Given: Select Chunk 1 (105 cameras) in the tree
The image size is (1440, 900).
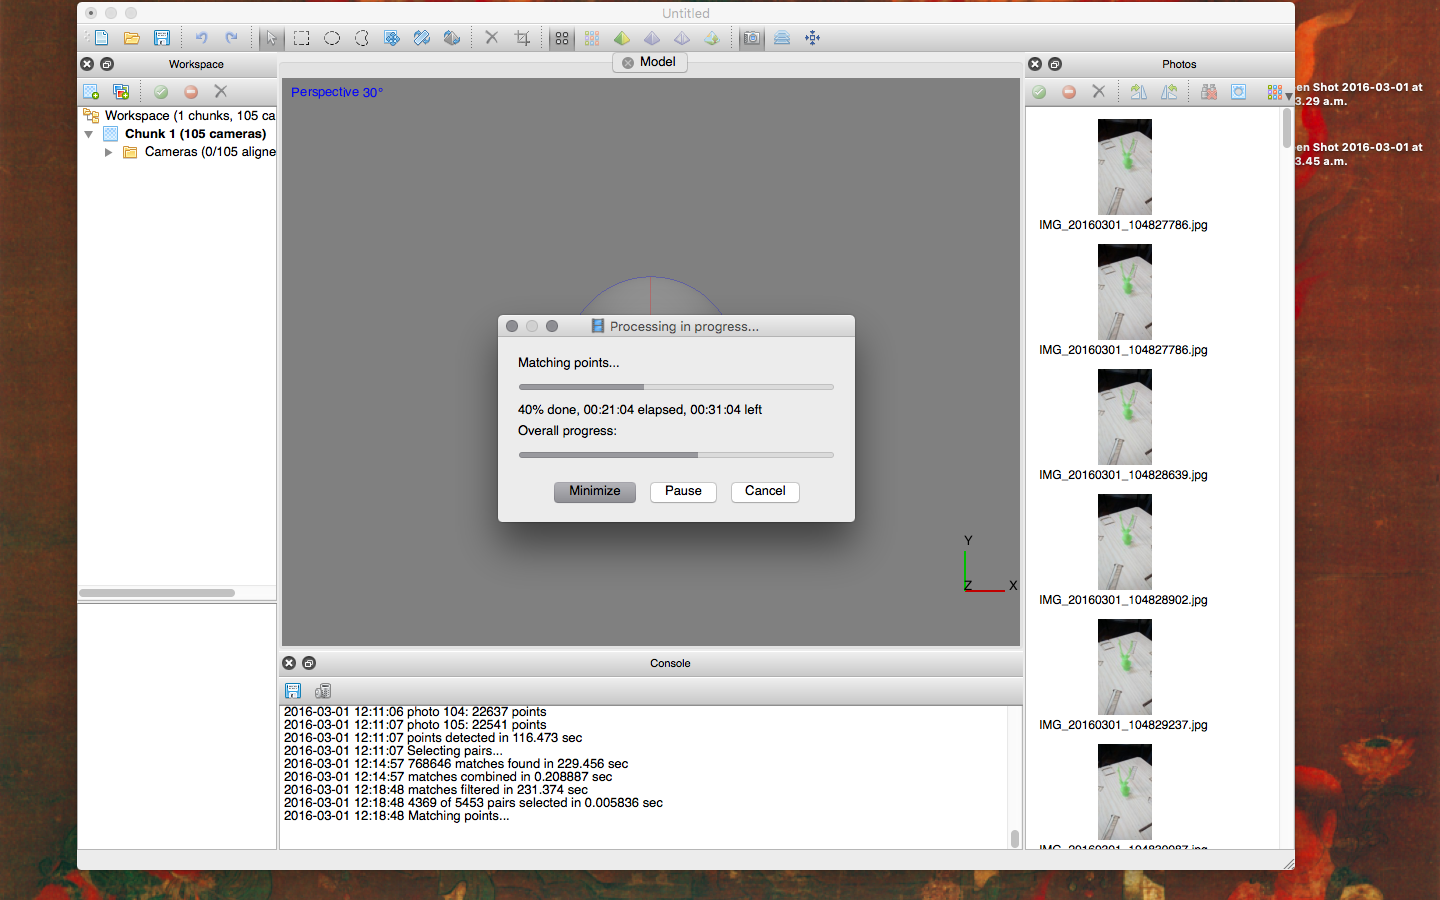Looking at the screenshot, I should click(195, 134).
